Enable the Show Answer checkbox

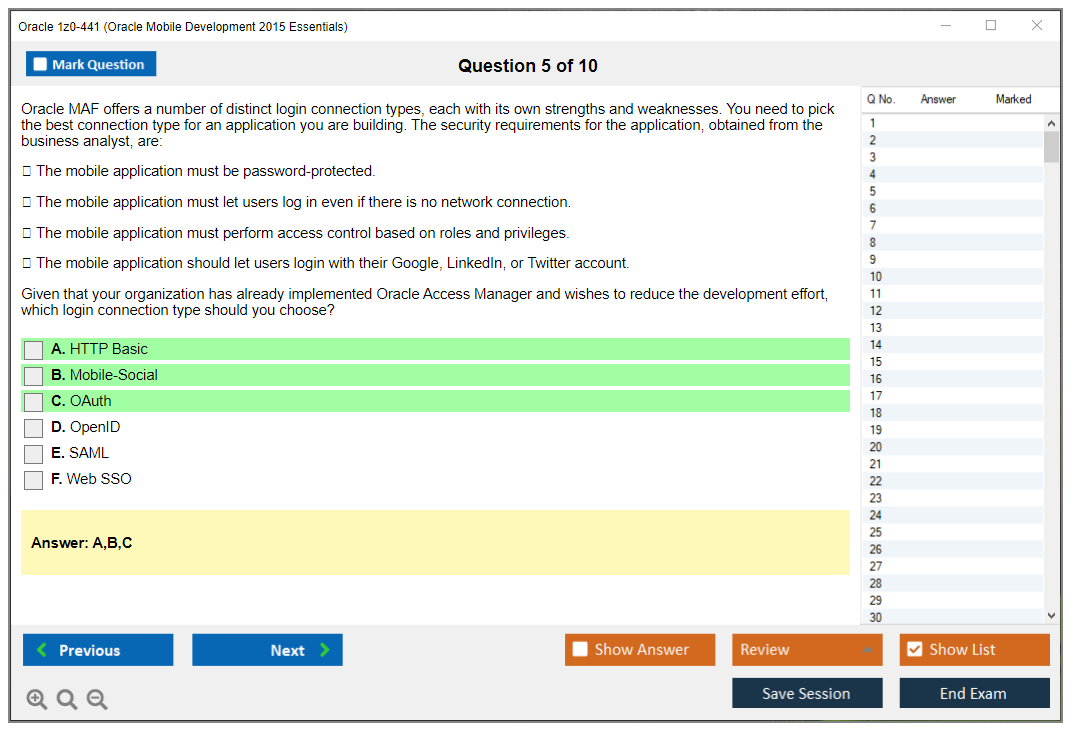click(x=580, y=649)
